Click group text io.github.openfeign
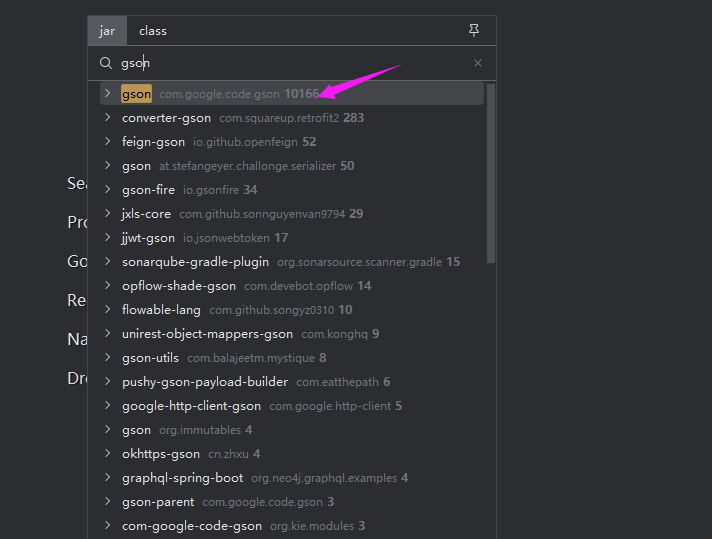This screenshot has height=539, width=712. [245, 142]
